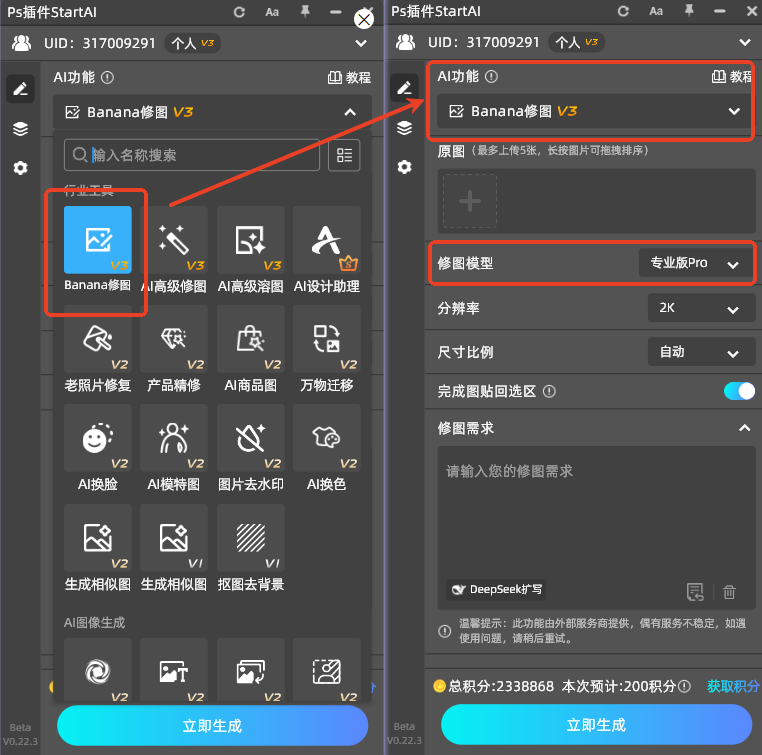This screenshot has height=755, width=762.
Task: Click plus box to upload 原图
Action: pos(469,201)
